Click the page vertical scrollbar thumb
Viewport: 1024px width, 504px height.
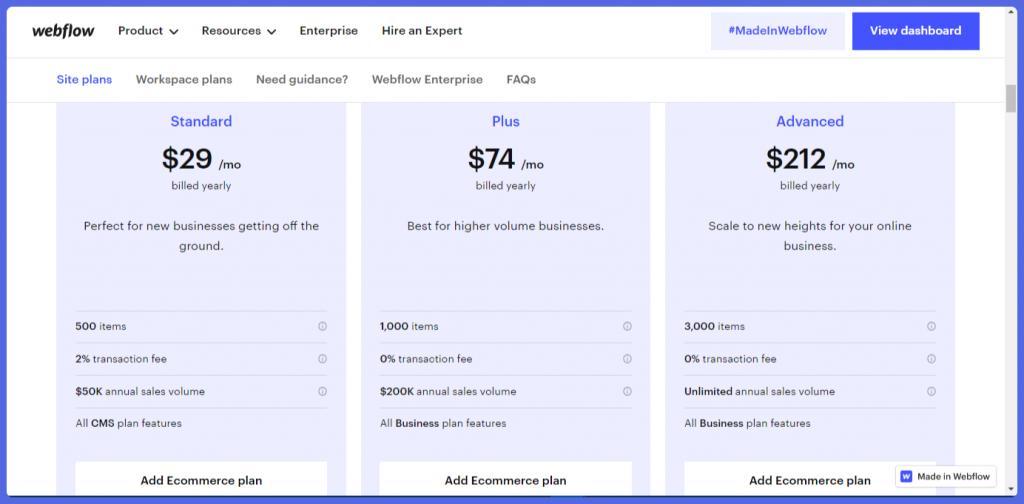pos(1011,99)
